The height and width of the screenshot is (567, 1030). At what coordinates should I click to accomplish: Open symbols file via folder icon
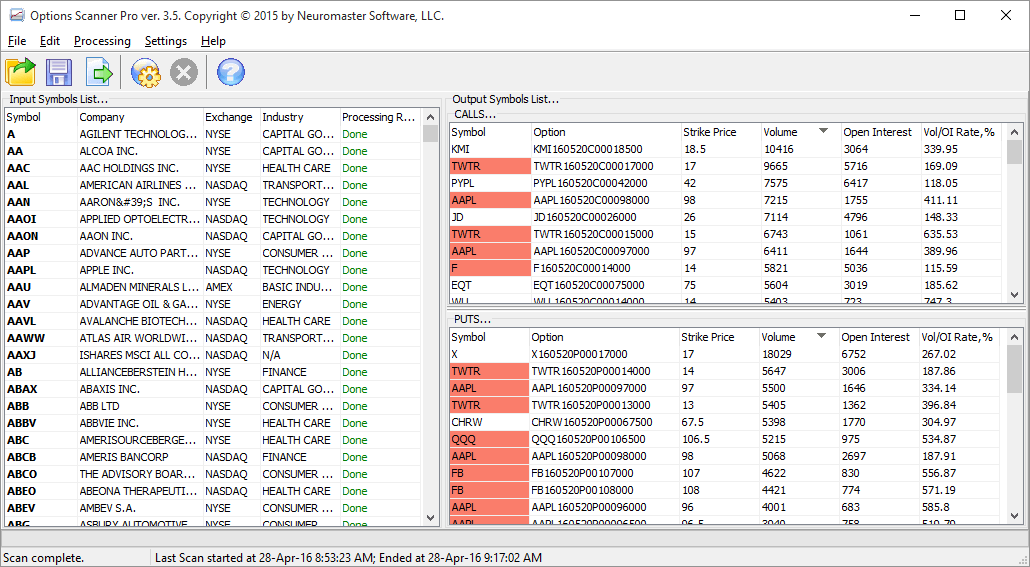20,72
